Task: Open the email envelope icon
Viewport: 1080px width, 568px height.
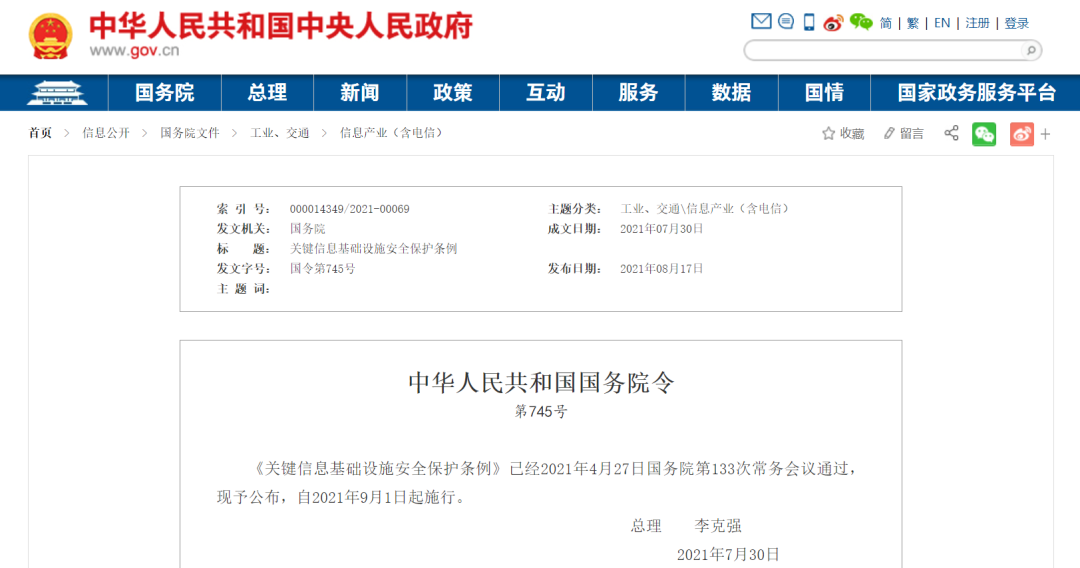Action: point(761,21)
